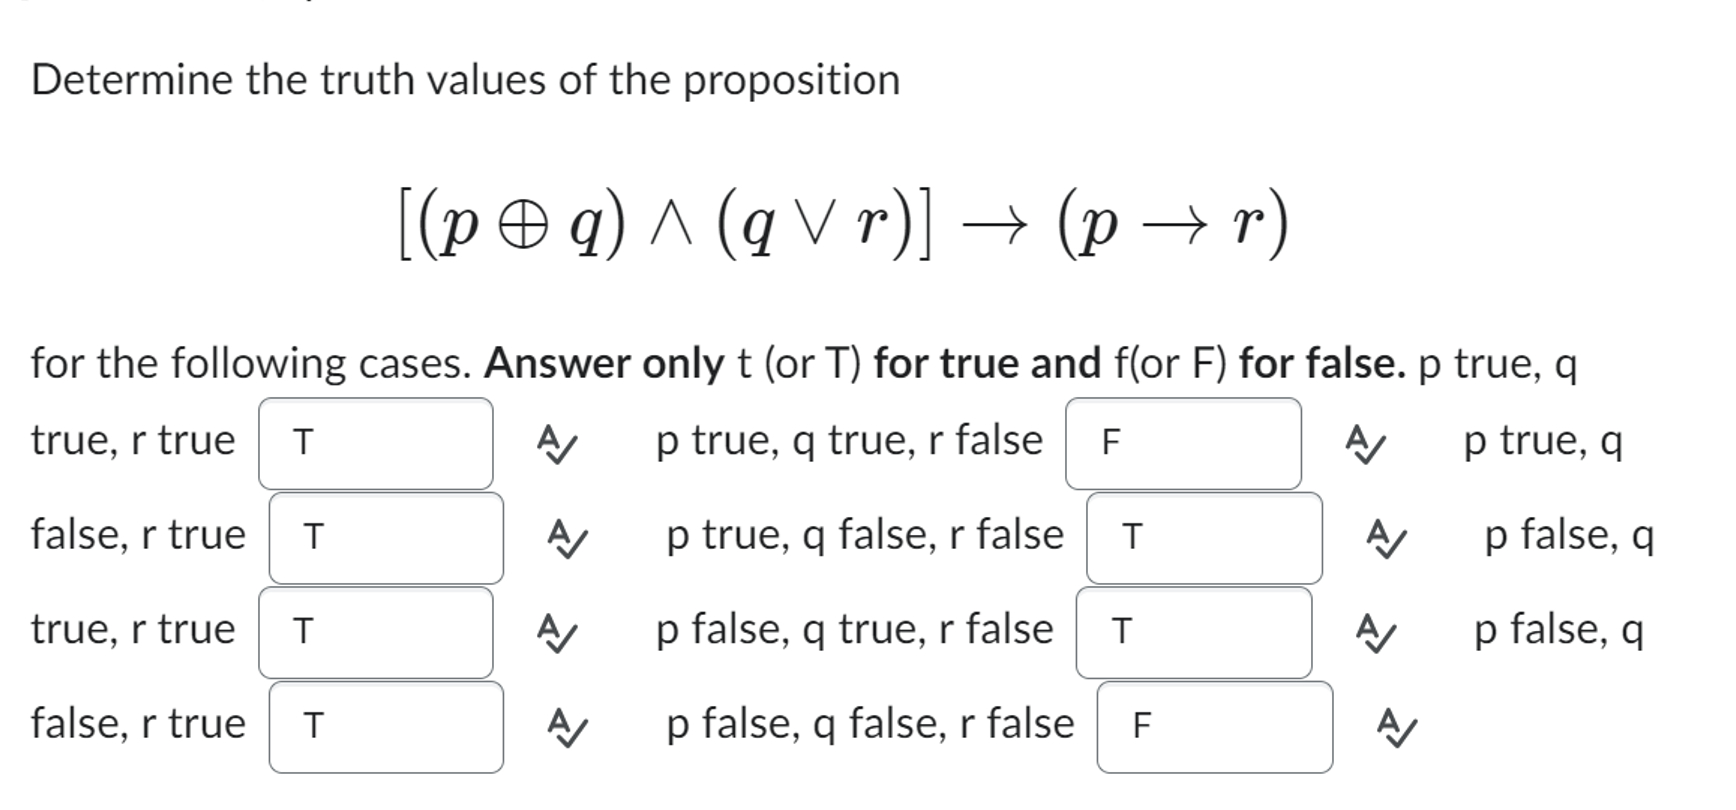Click the question prompt Determine the truth values
This screenshot has height=810, width=1736.
[464, 80]
